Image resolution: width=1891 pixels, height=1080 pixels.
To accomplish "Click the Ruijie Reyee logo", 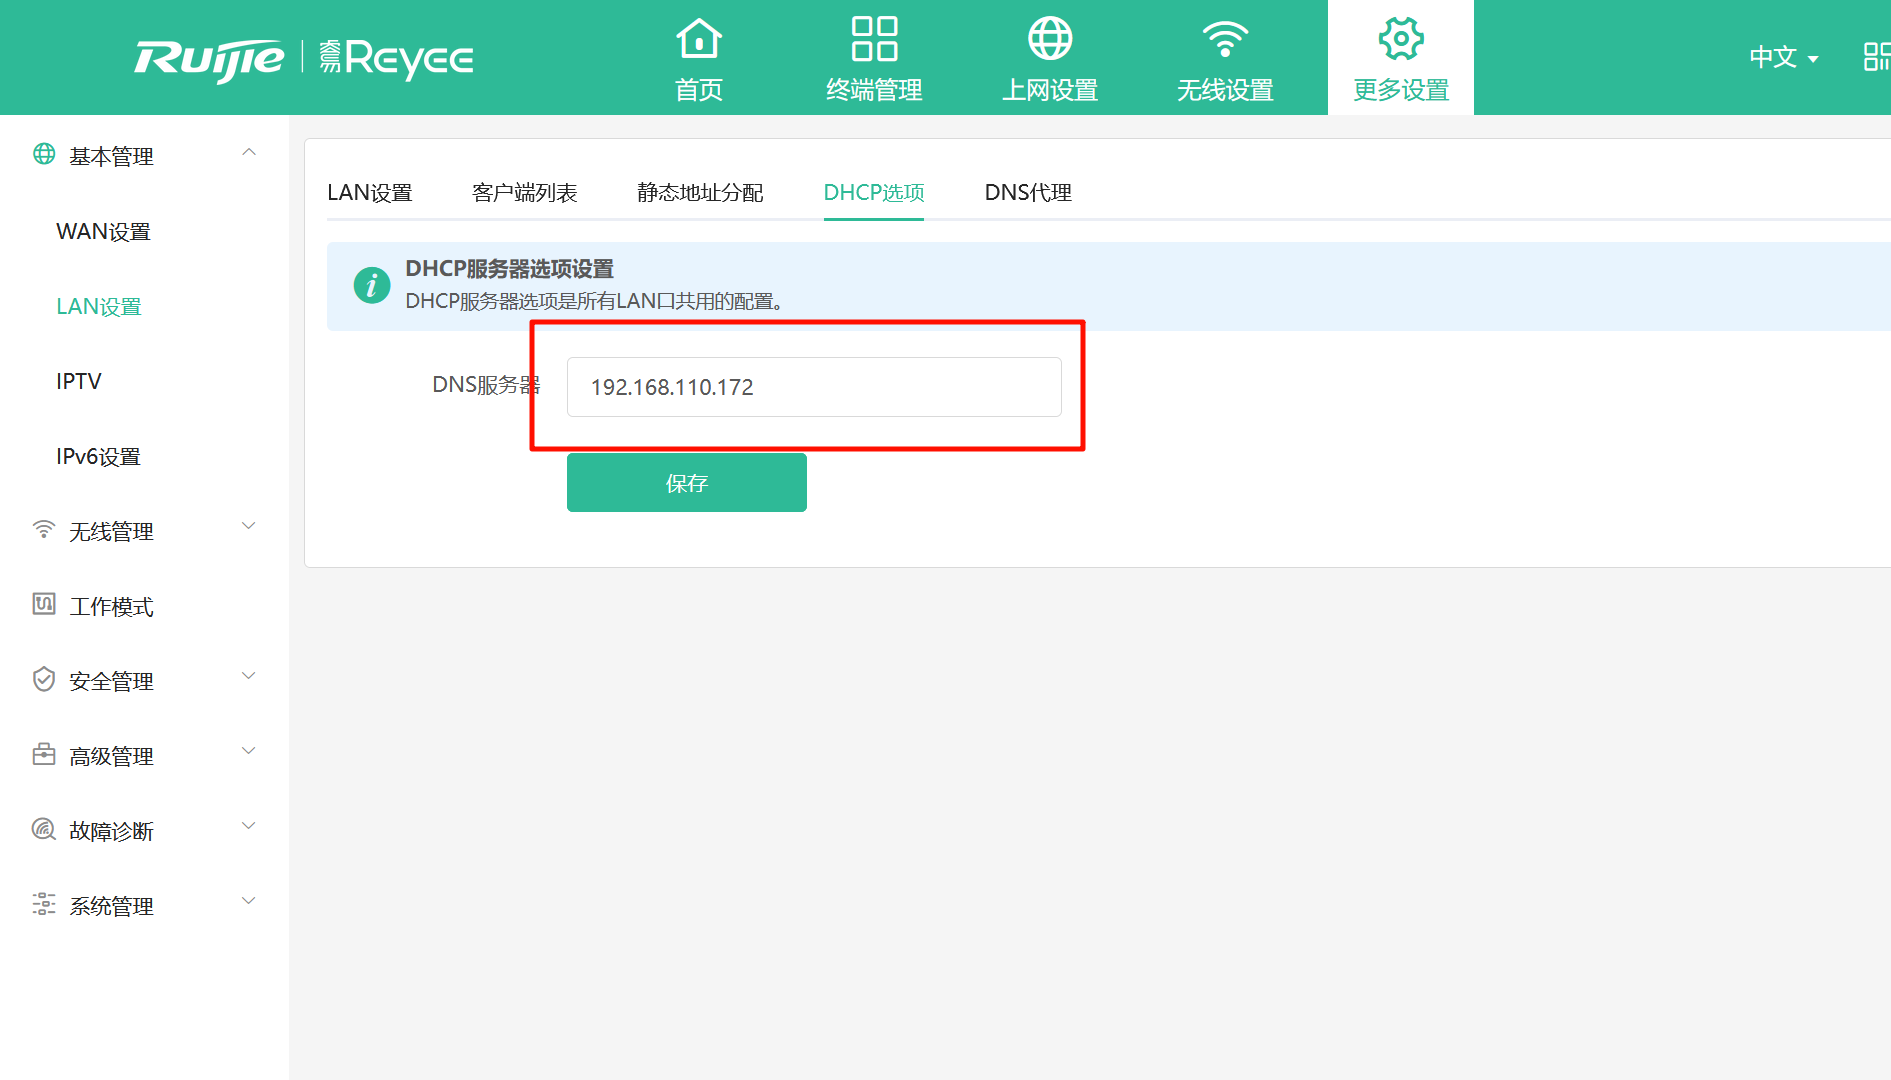I will [304, 59].
